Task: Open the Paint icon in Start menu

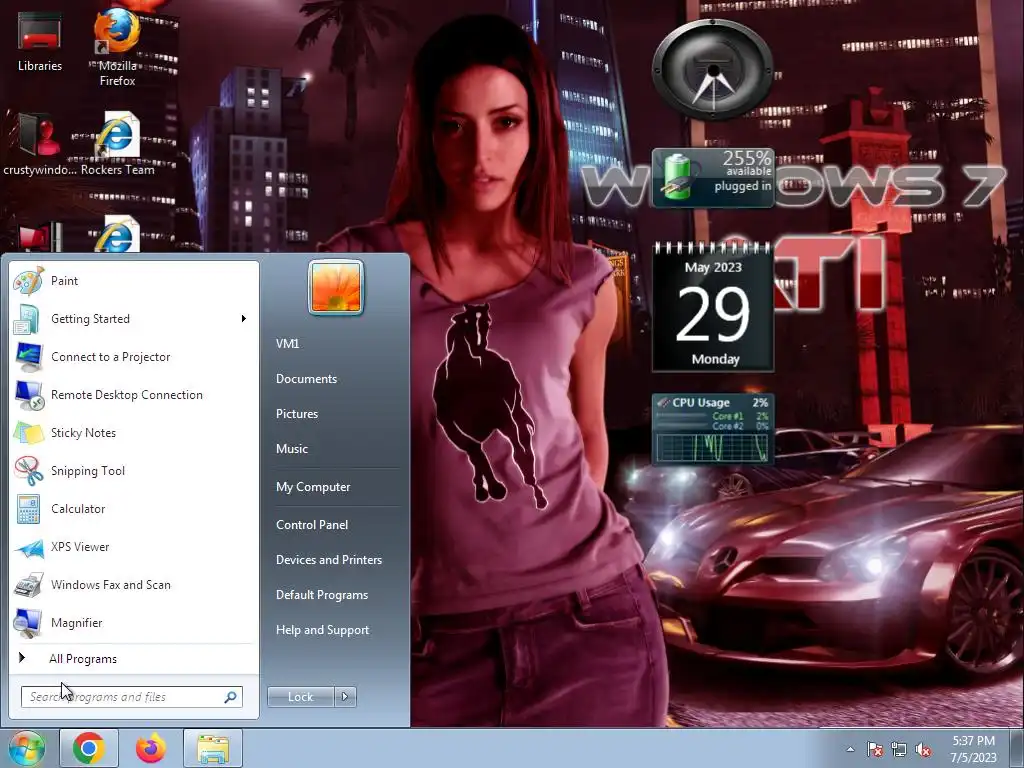Action: click(29, 281)
